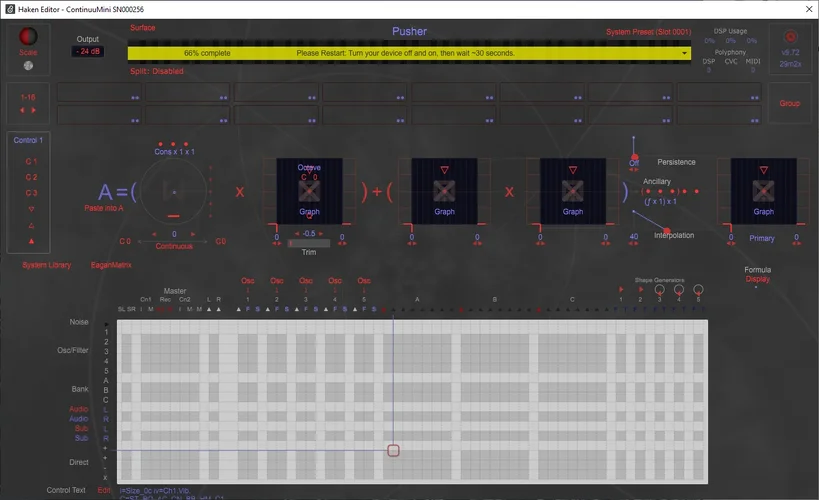Expand the third Graph box dropdown triangle
This screenshot has width=819, height=500.
coord(573,170)
